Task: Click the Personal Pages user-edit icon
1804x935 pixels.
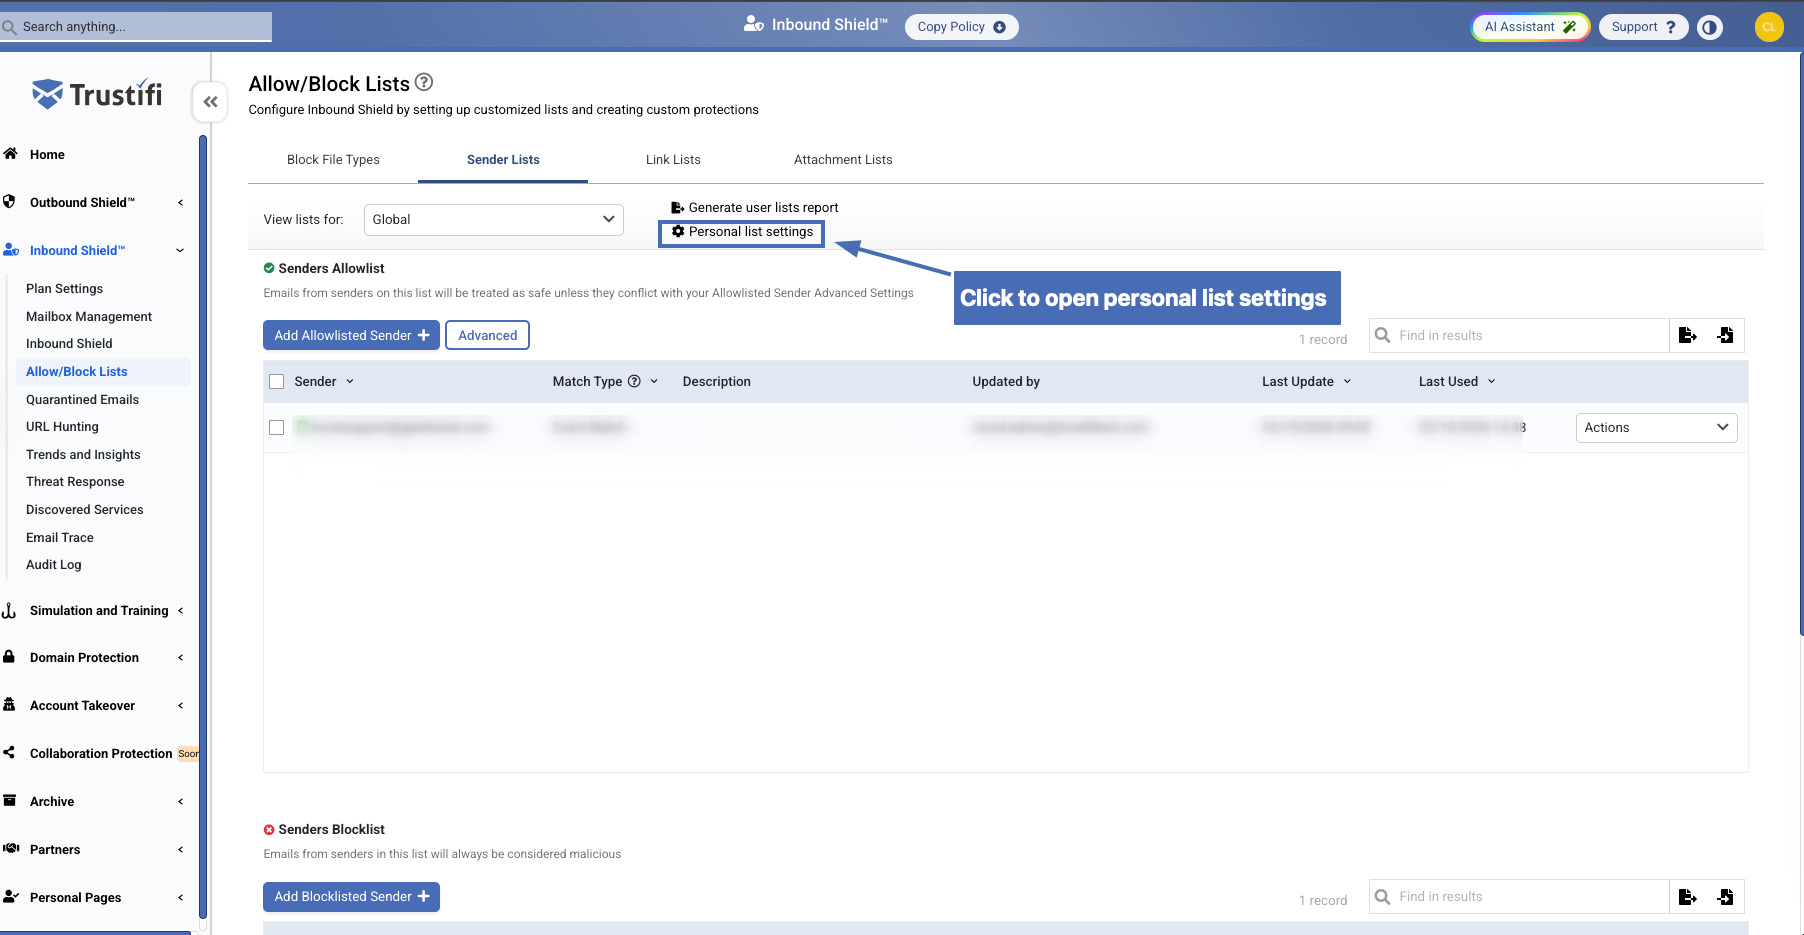Action: 11,896
